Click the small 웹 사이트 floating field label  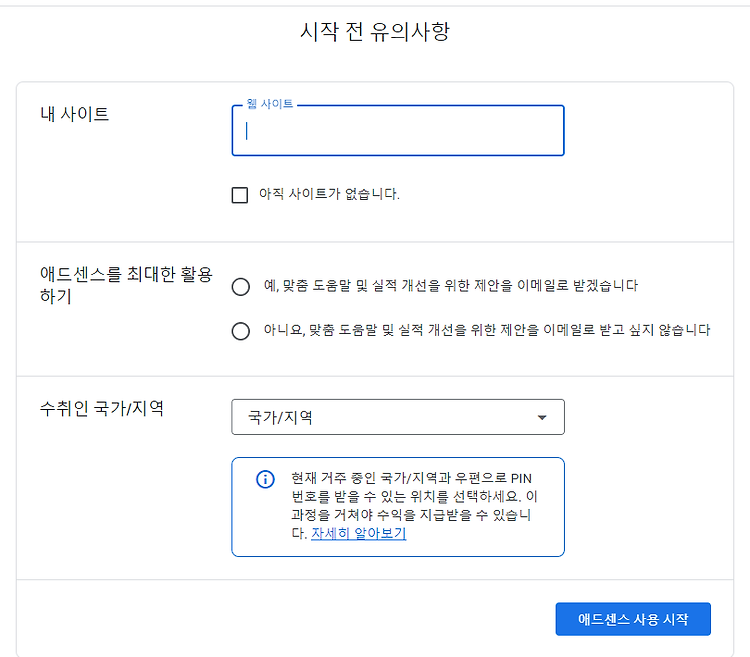[270, 104]
